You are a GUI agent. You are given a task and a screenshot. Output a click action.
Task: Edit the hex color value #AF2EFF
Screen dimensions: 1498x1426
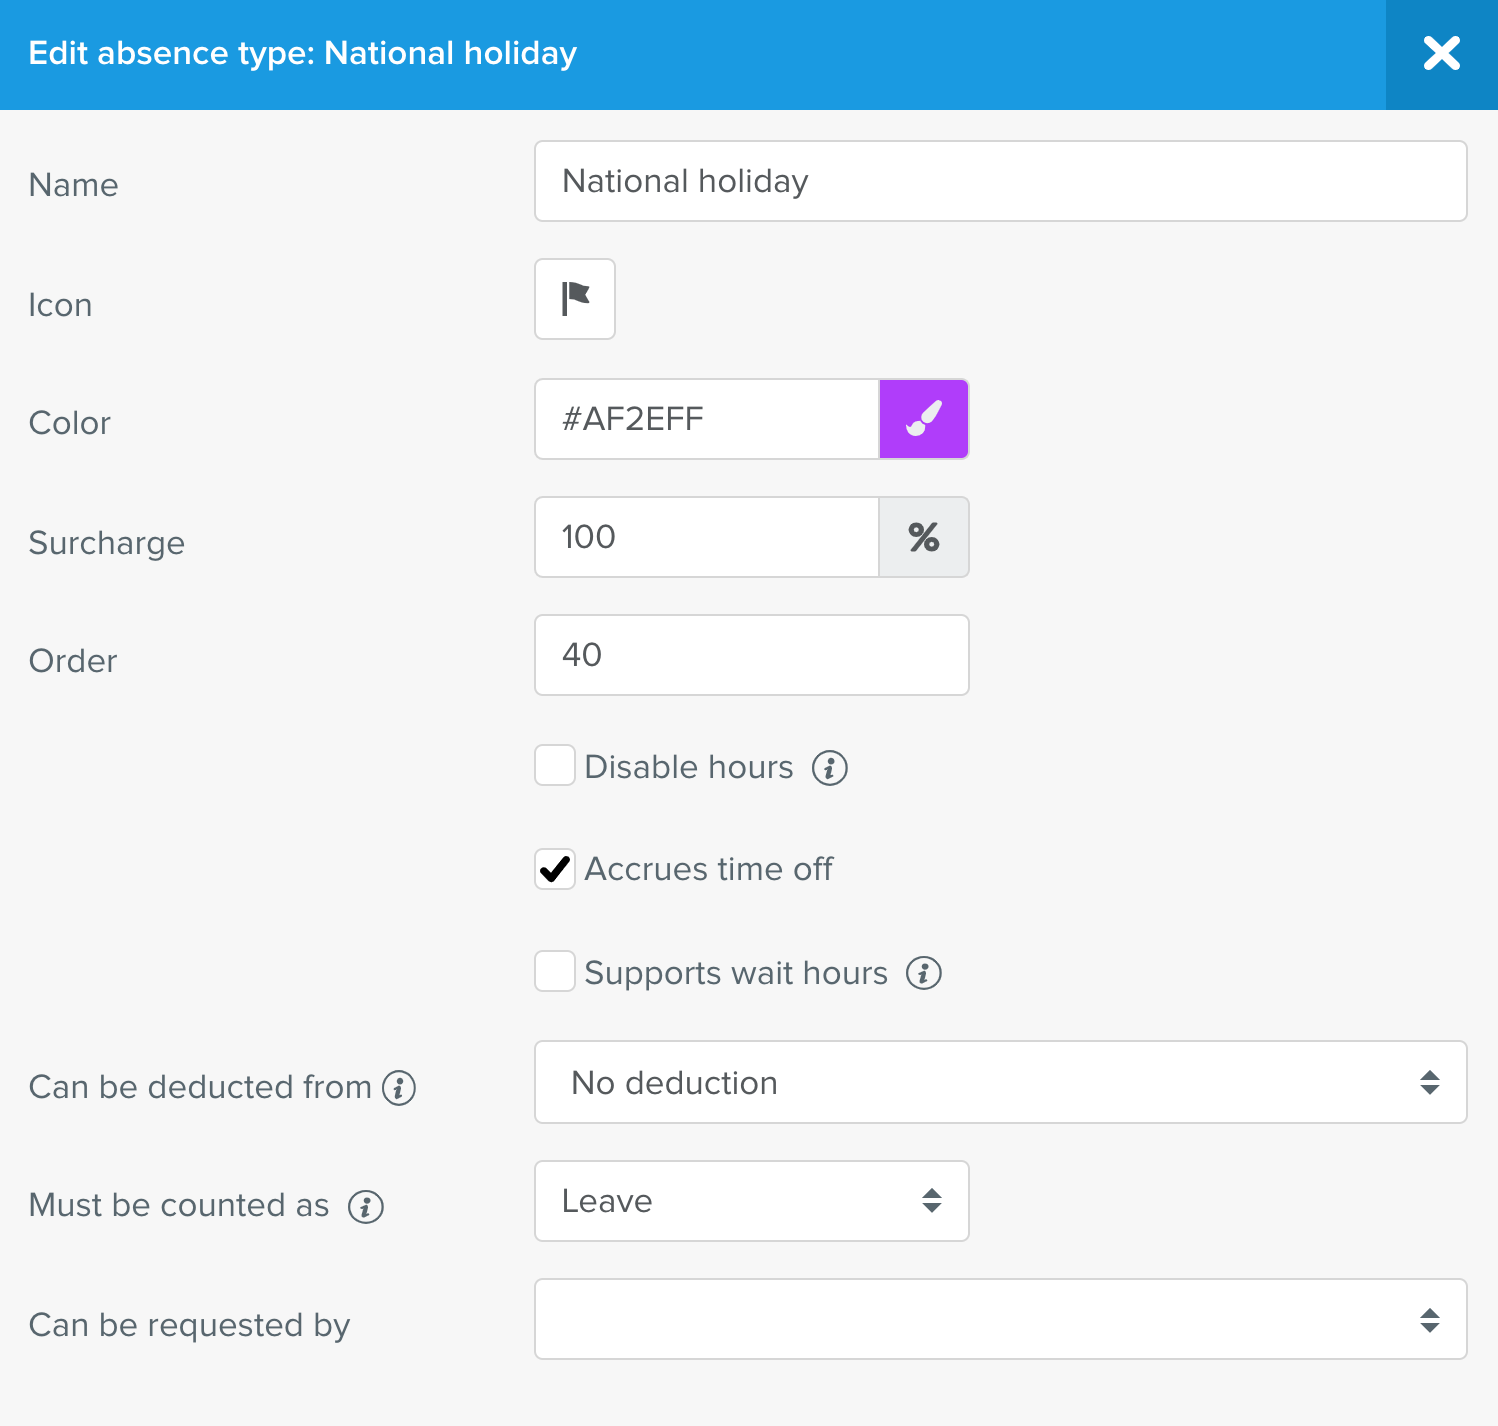coord(706,419)
